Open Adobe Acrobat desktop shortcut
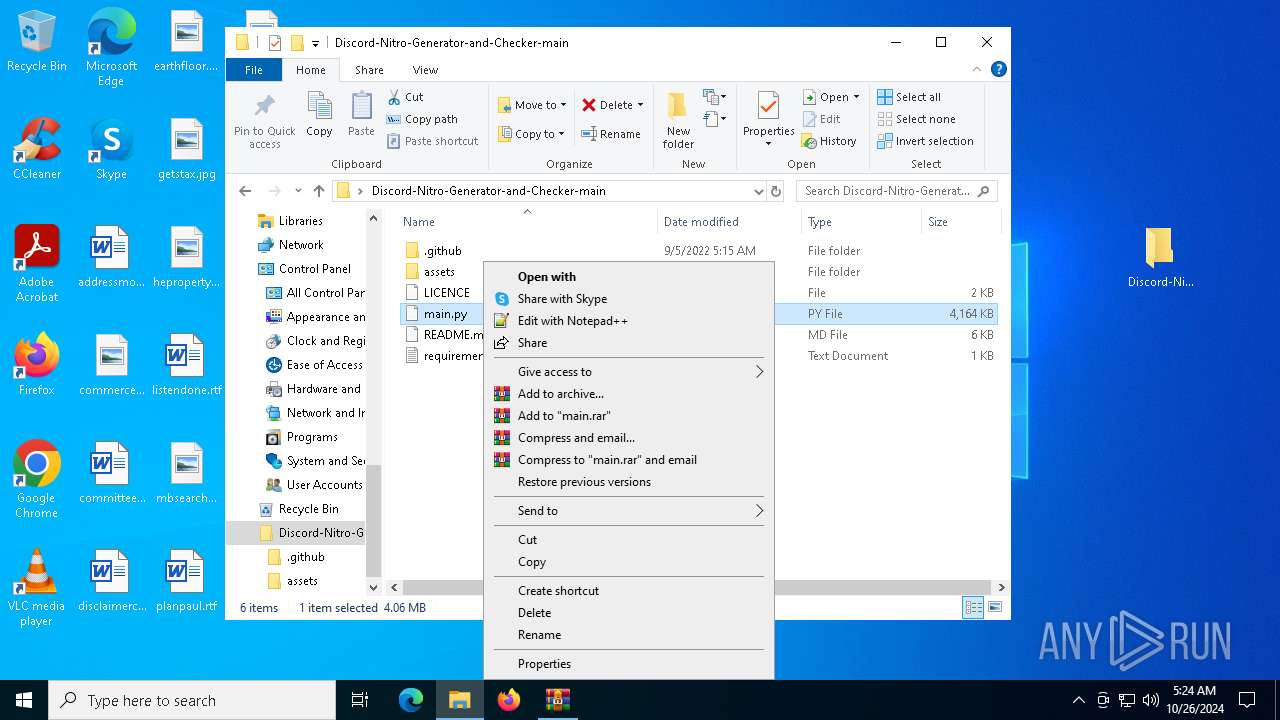1280x720 pixels. click(37, 263)
